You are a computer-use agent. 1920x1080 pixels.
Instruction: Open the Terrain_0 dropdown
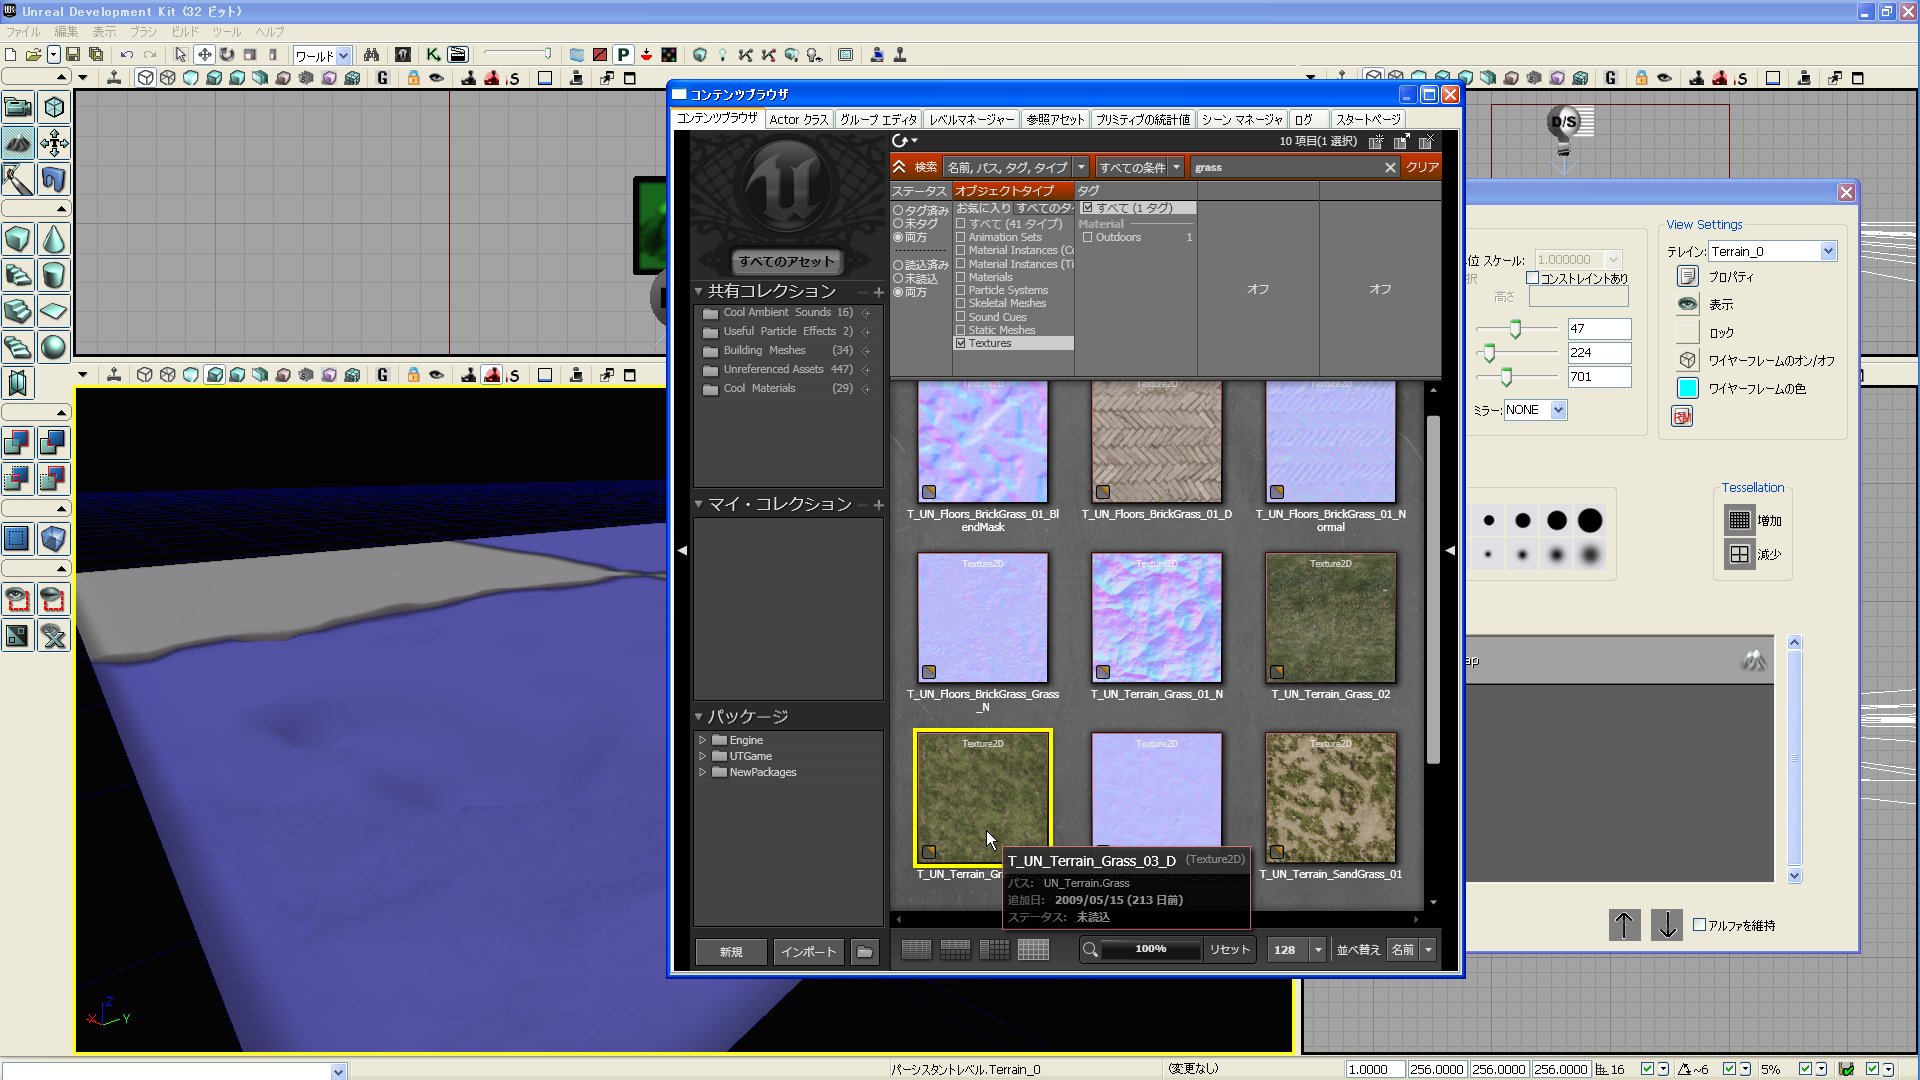coord(1828,251)
